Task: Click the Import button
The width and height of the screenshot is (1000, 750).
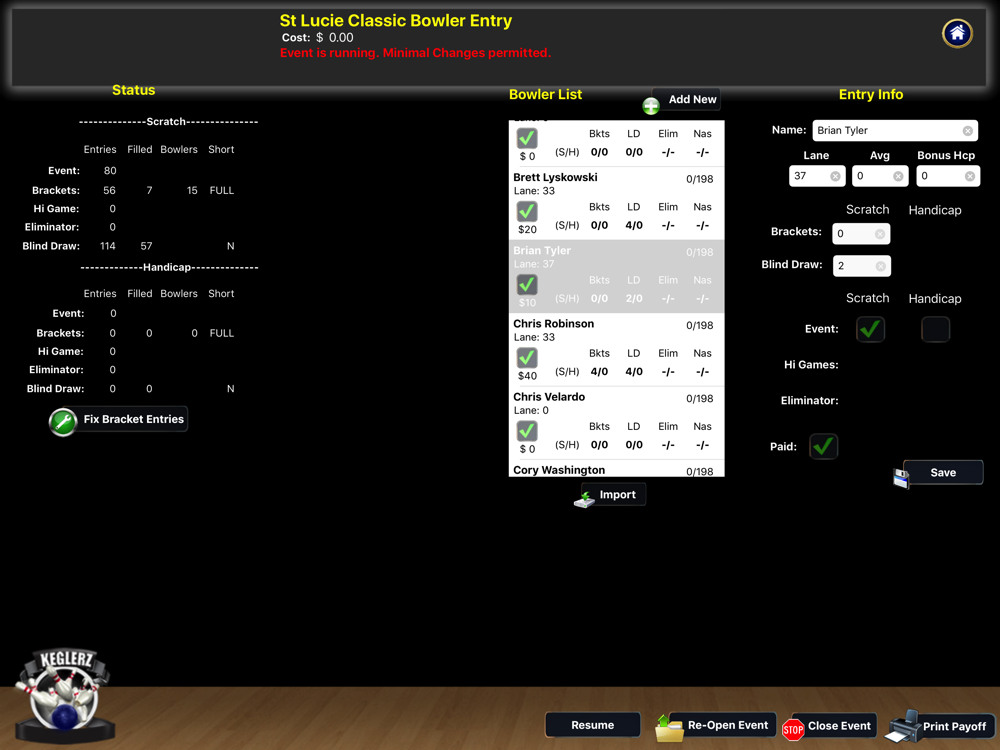Action: [x=614, y=494]
